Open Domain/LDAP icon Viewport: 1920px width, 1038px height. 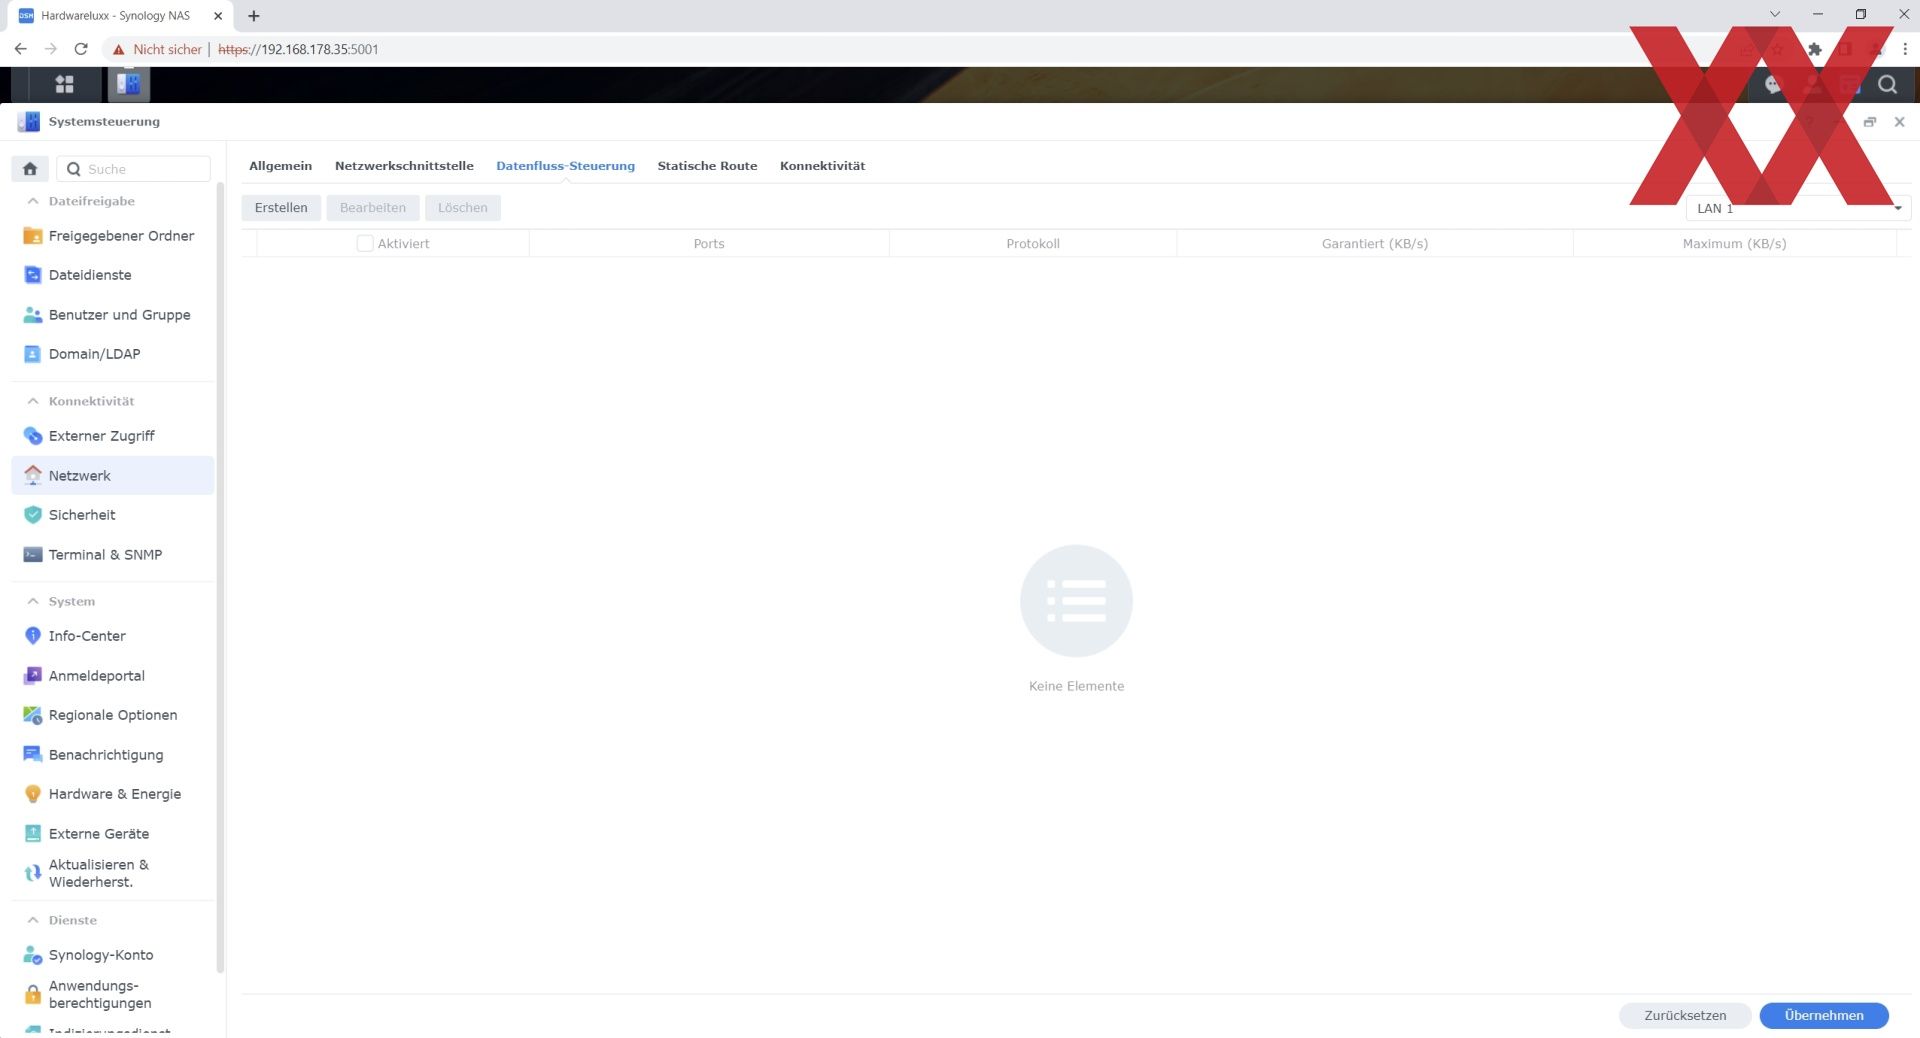pos(33,354)
